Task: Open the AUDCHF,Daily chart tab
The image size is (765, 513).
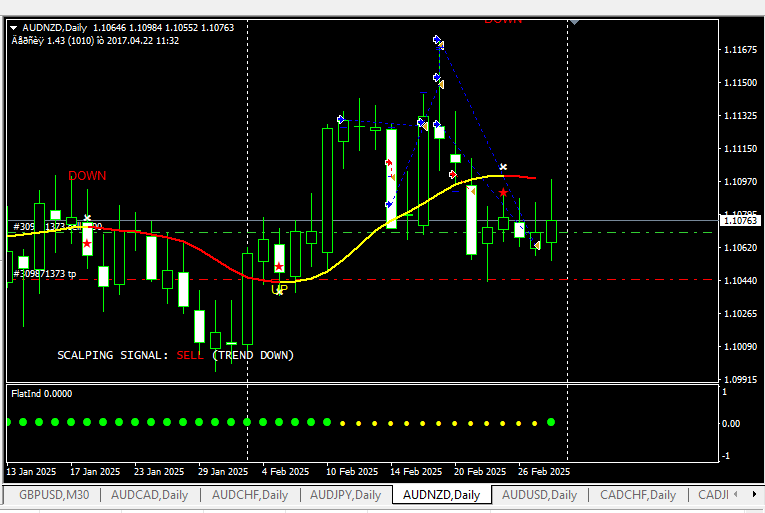Action: [250, 495]
